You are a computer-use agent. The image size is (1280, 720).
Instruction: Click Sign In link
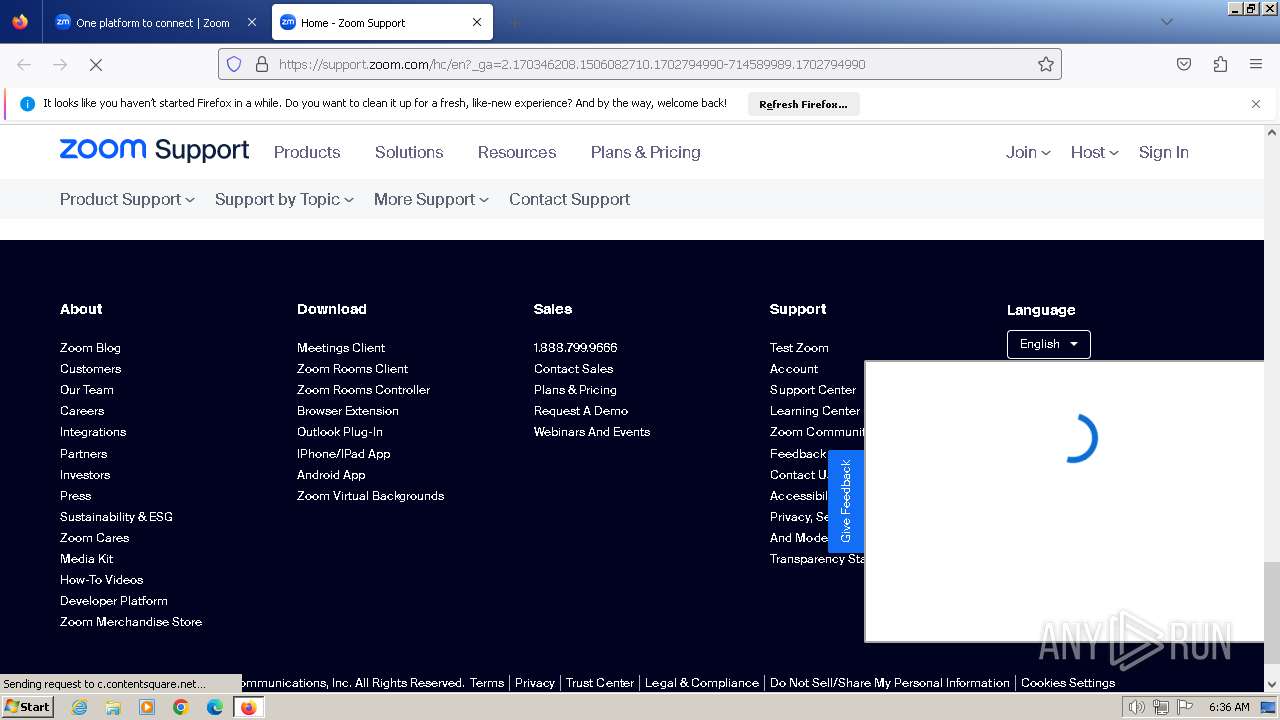click(x=1164, y=152)
